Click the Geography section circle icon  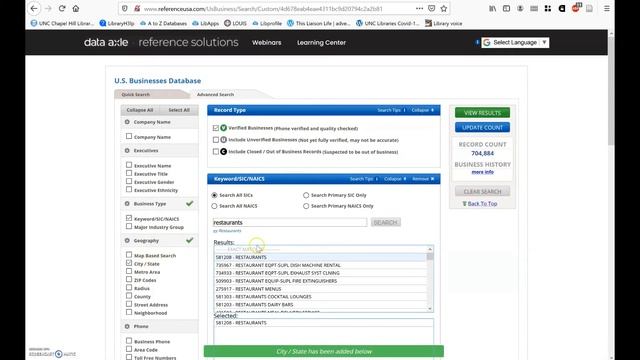[127, 241]
